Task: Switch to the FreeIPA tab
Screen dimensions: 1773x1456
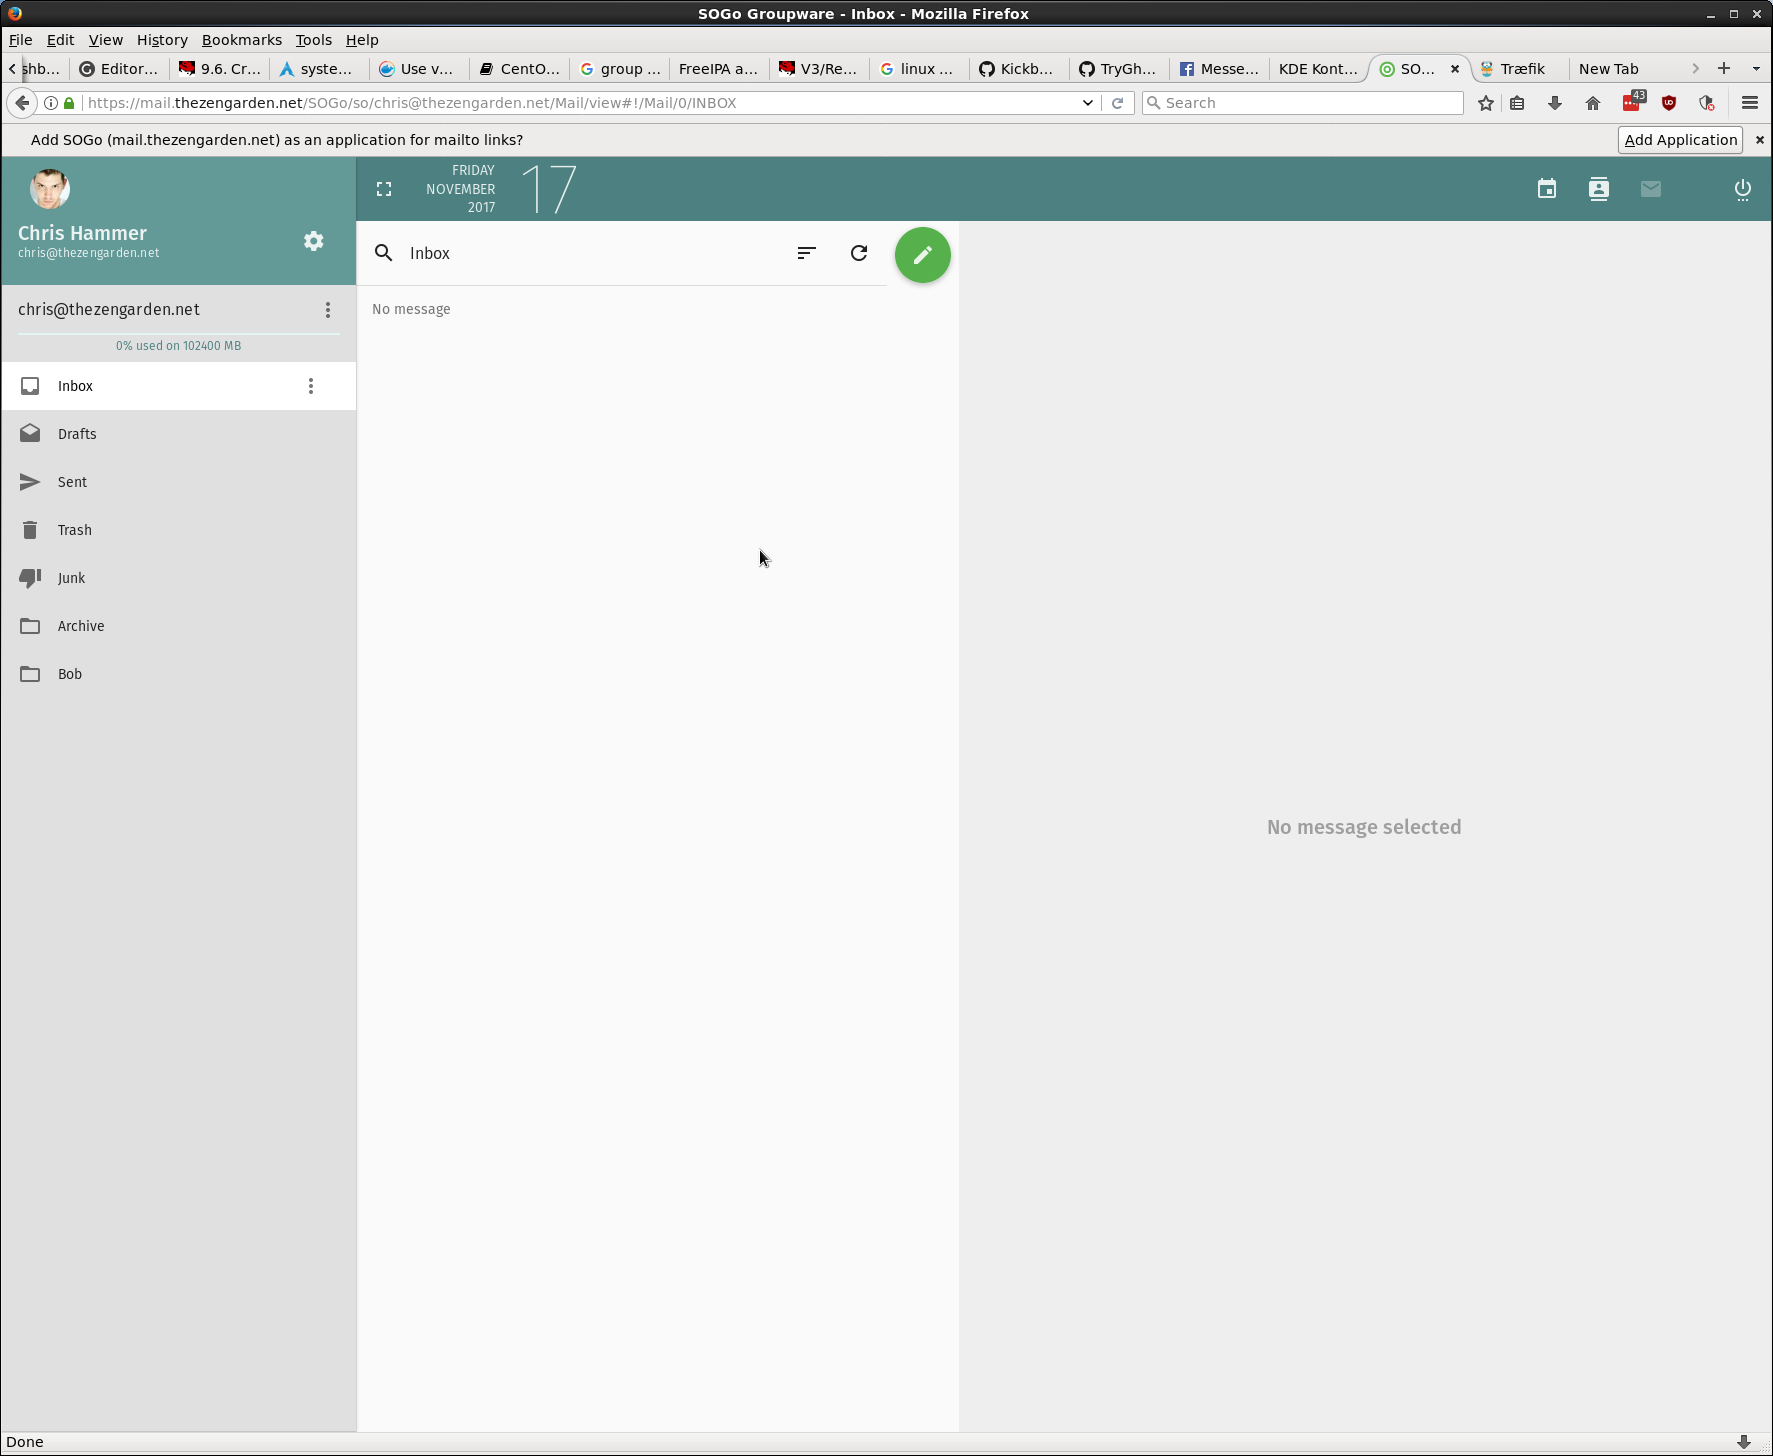Action: (718, 69)
